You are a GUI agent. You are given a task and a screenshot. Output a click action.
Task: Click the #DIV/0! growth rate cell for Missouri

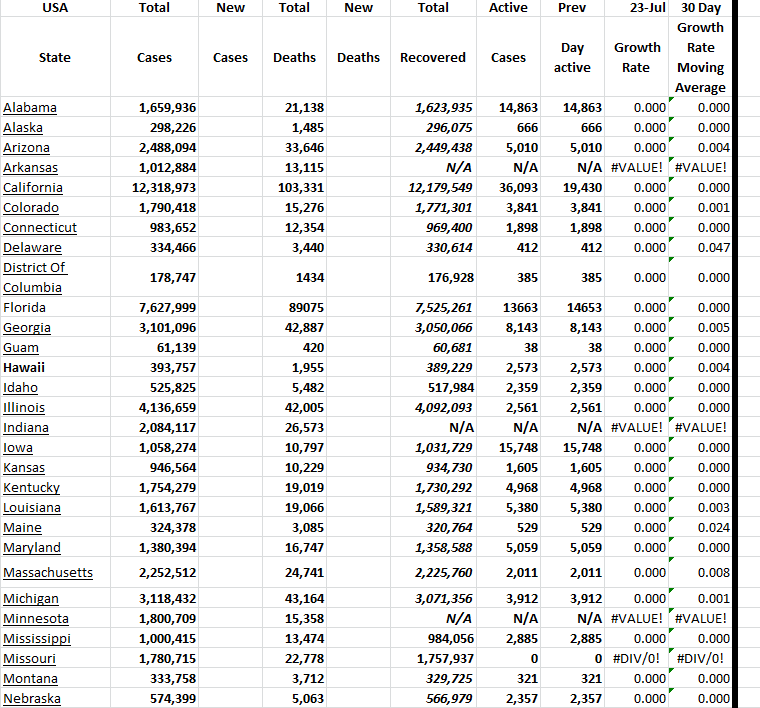637,658
